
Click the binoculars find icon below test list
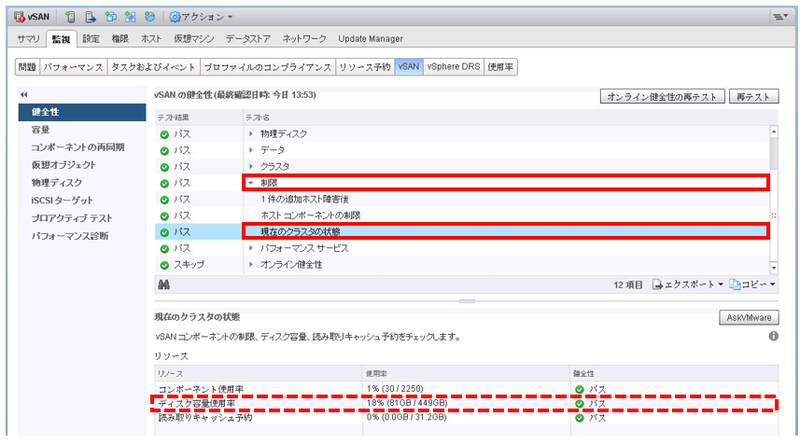[x=164, y=285]
